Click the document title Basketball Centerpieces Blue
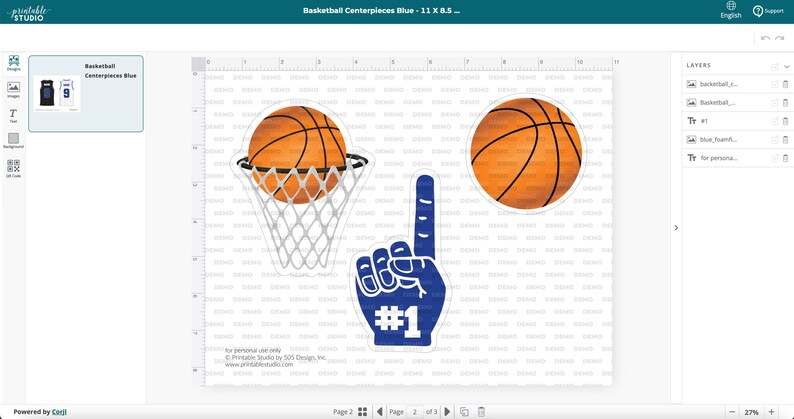This screenshot has width=794, height=419. coord(381,11)
